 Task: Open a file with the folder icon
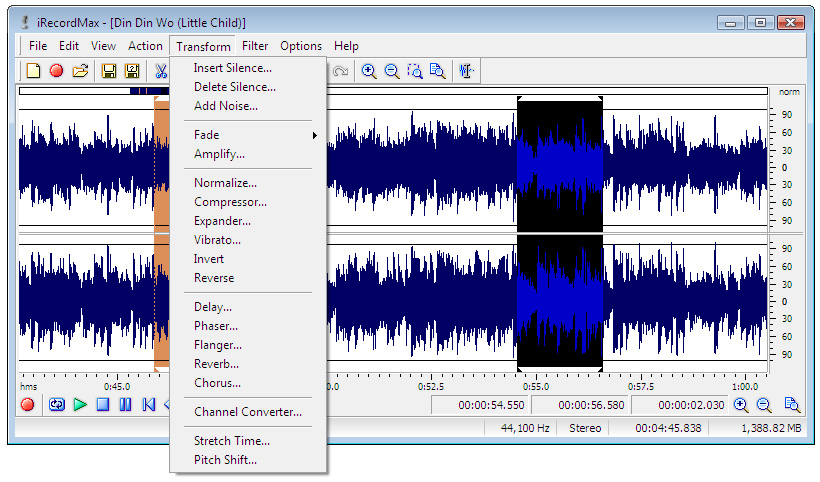point(80,71)
